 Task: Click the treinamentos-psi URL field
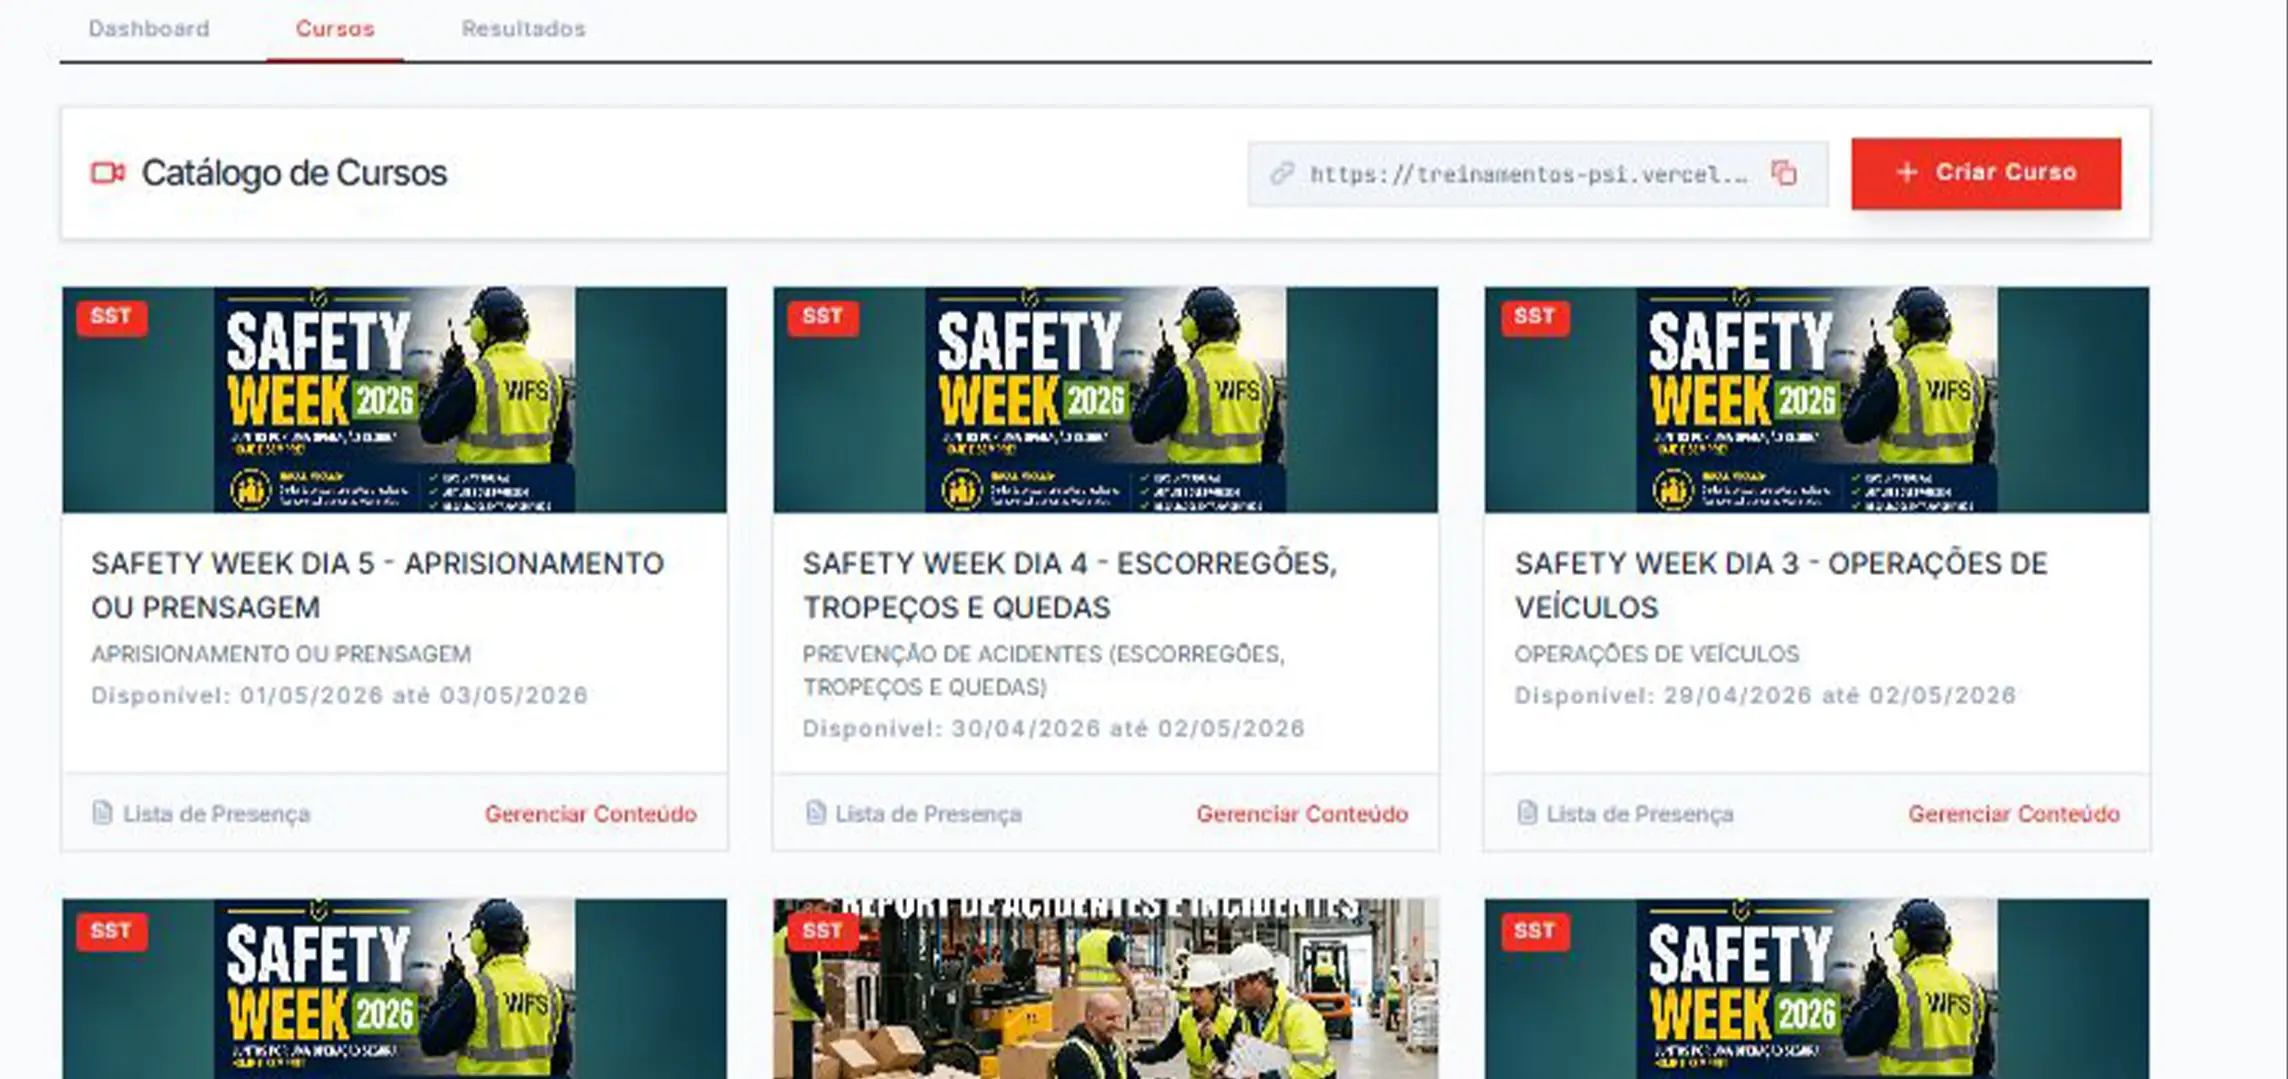(x=1538, y=174)
